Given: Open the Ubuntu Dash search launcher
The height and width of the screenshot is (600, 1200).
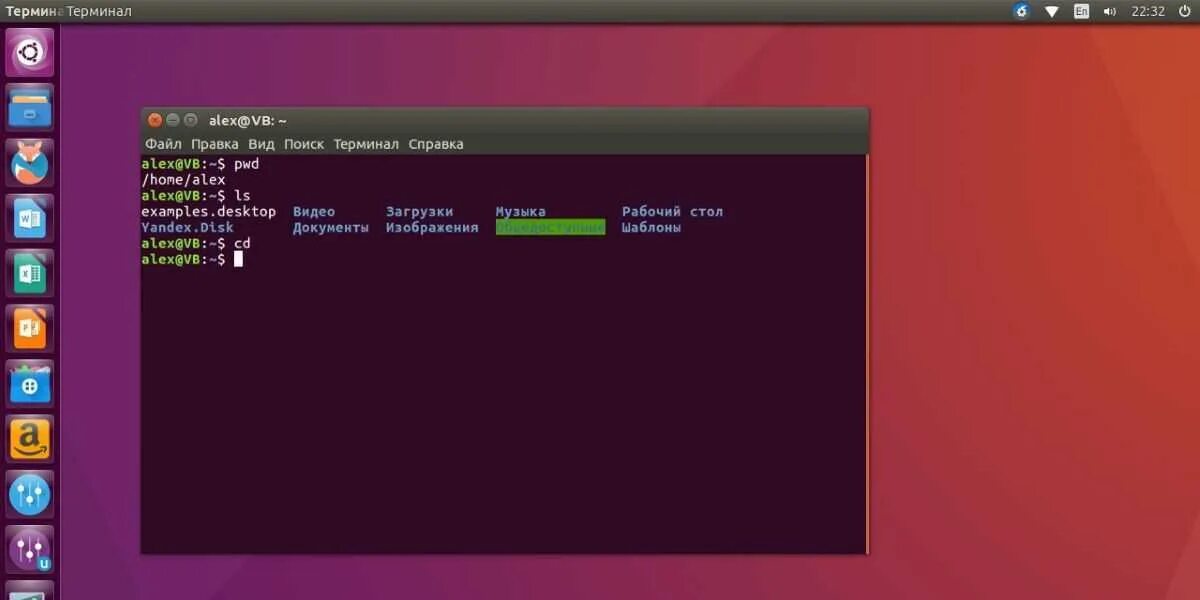Looking at the screenshot, I should tap(30, 52).
